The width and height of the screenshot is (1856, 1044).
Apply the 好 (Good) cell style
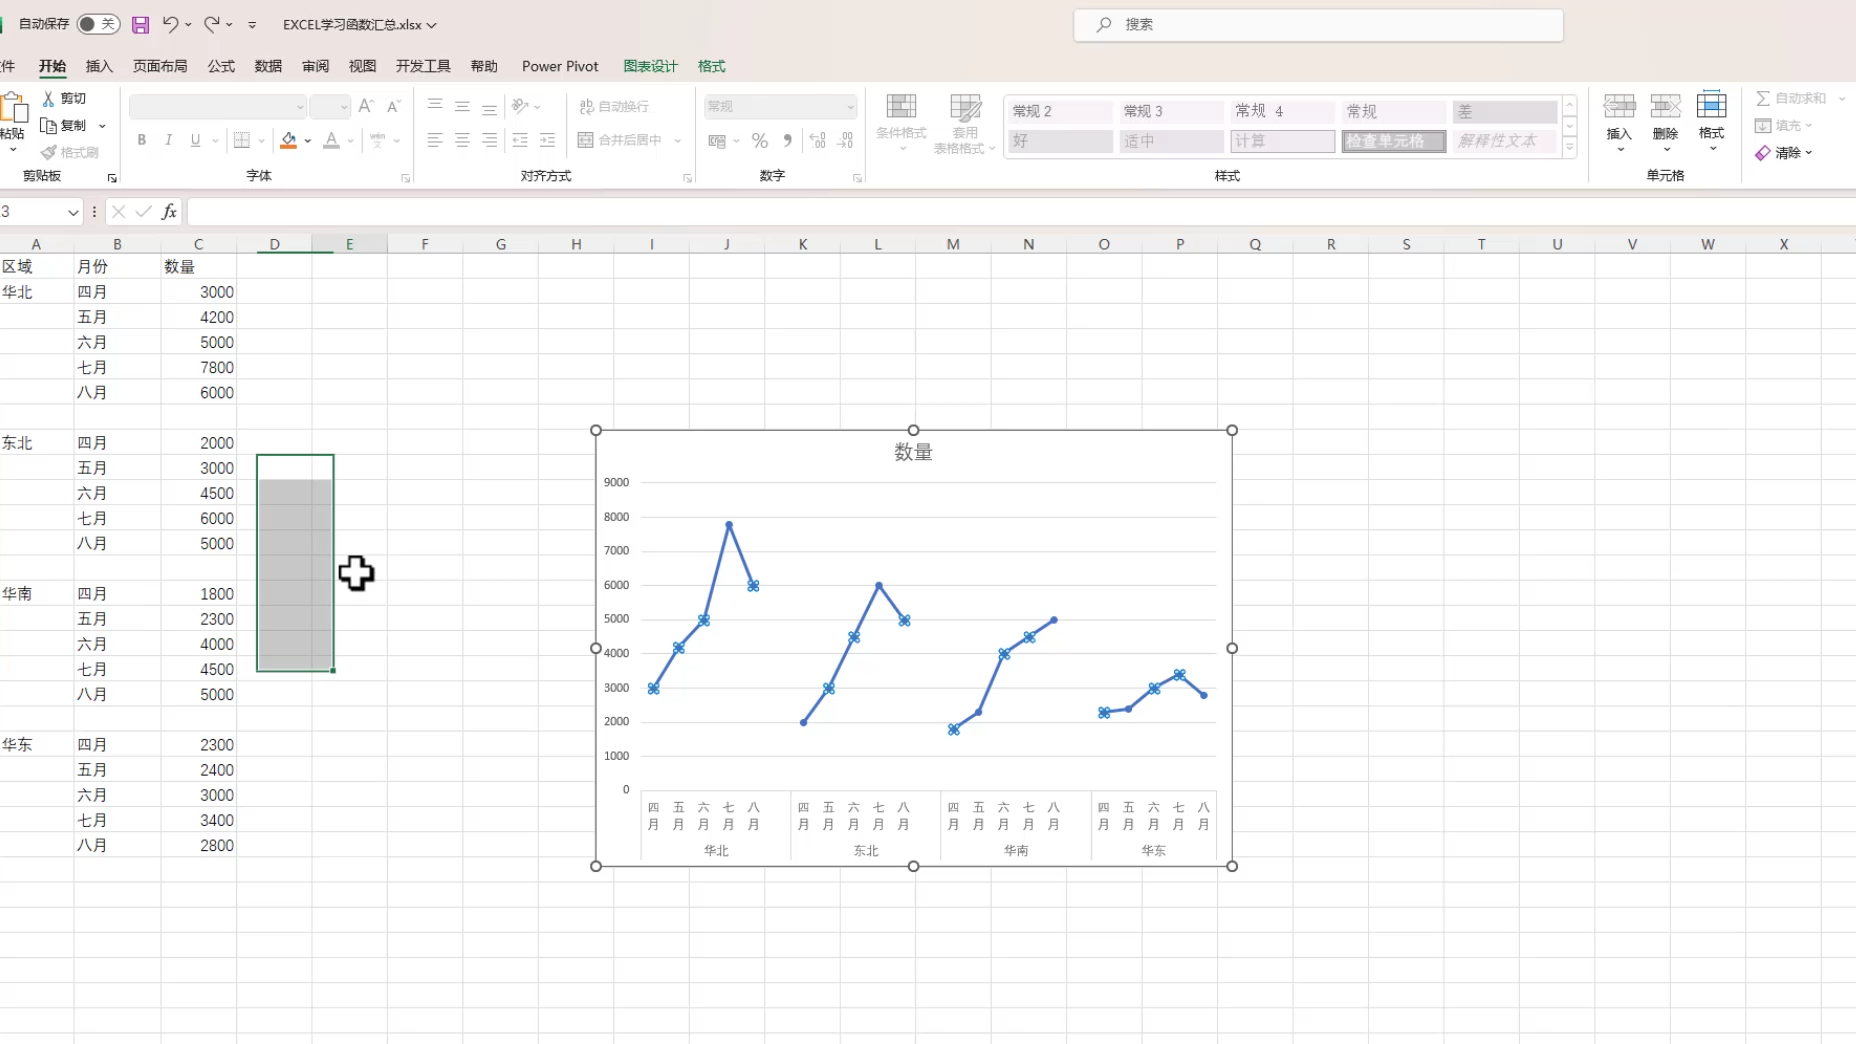1060,141
